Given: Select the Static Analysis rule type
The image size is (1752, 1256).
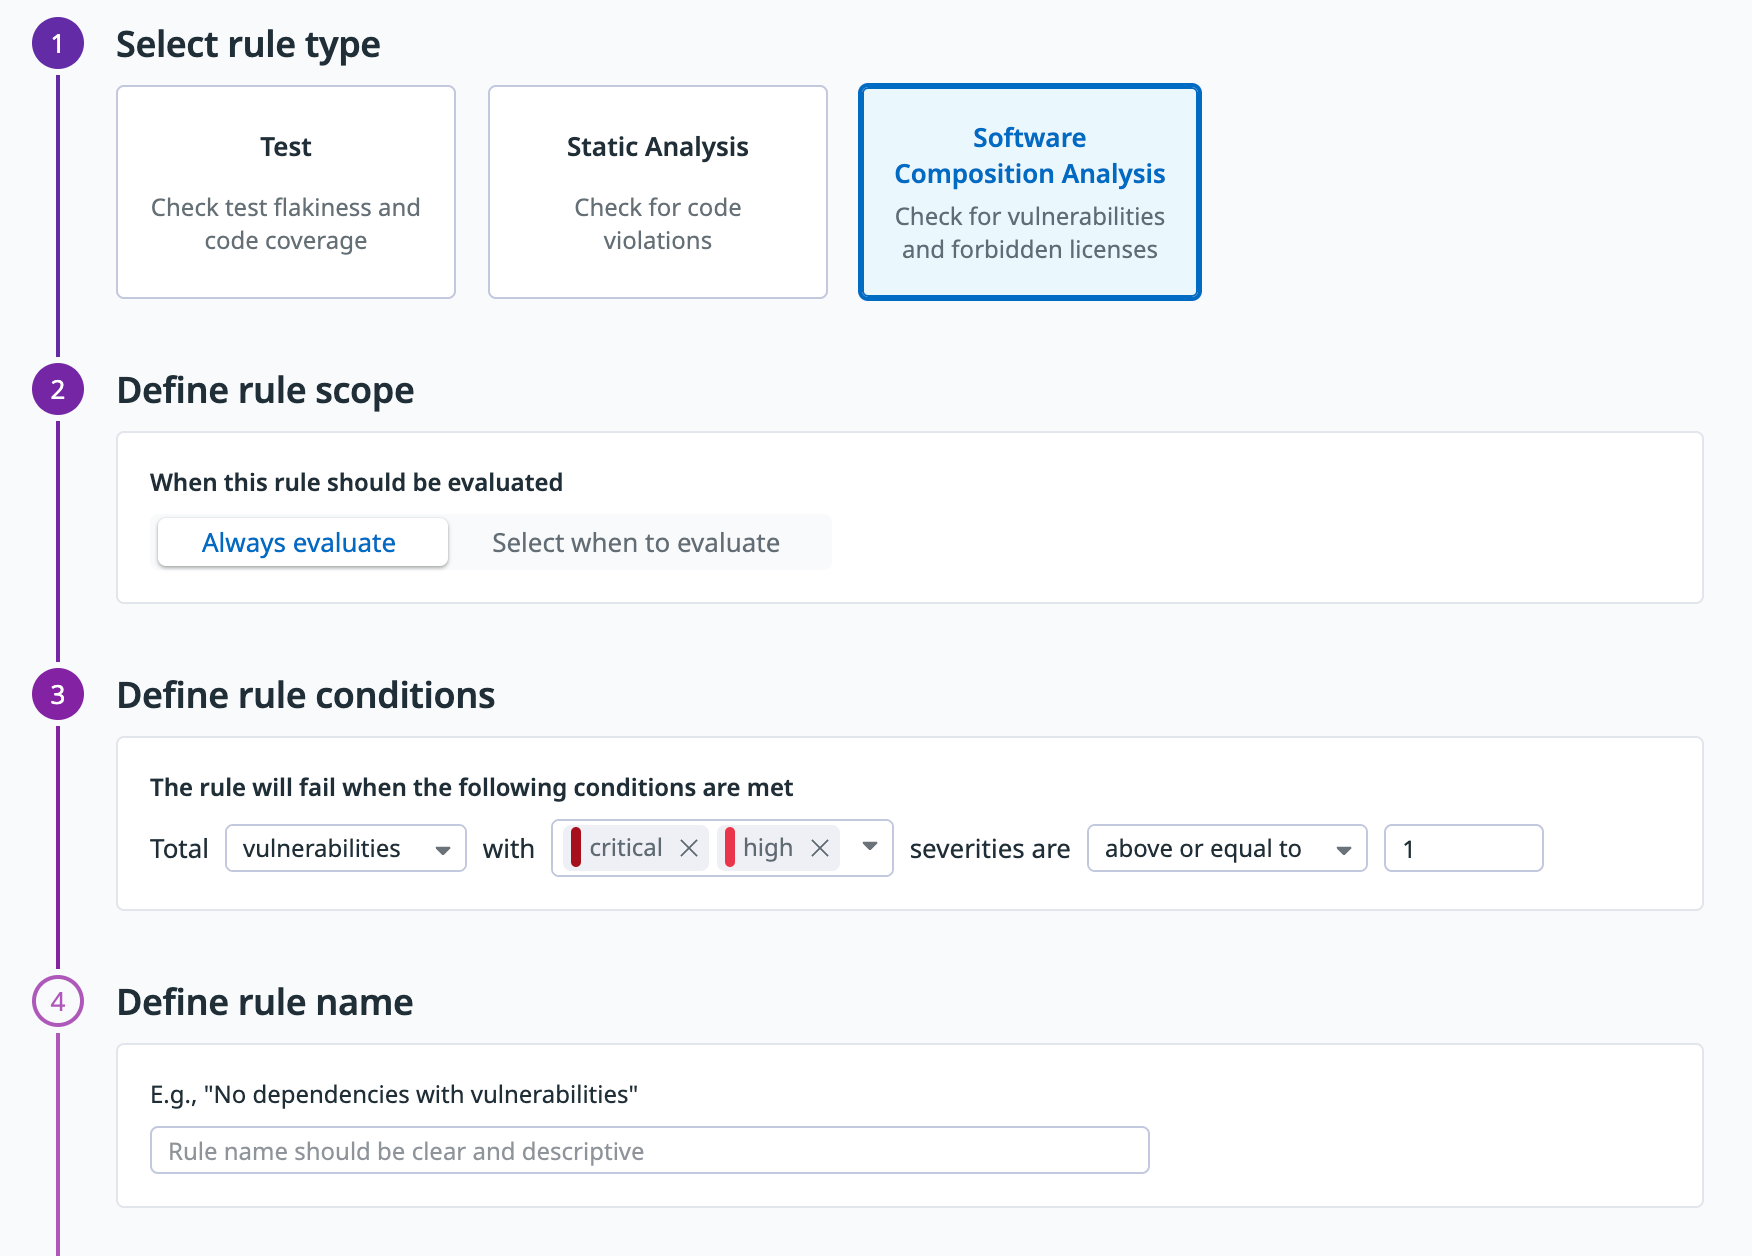Looking at the screenshot, I should pos(658,192).
